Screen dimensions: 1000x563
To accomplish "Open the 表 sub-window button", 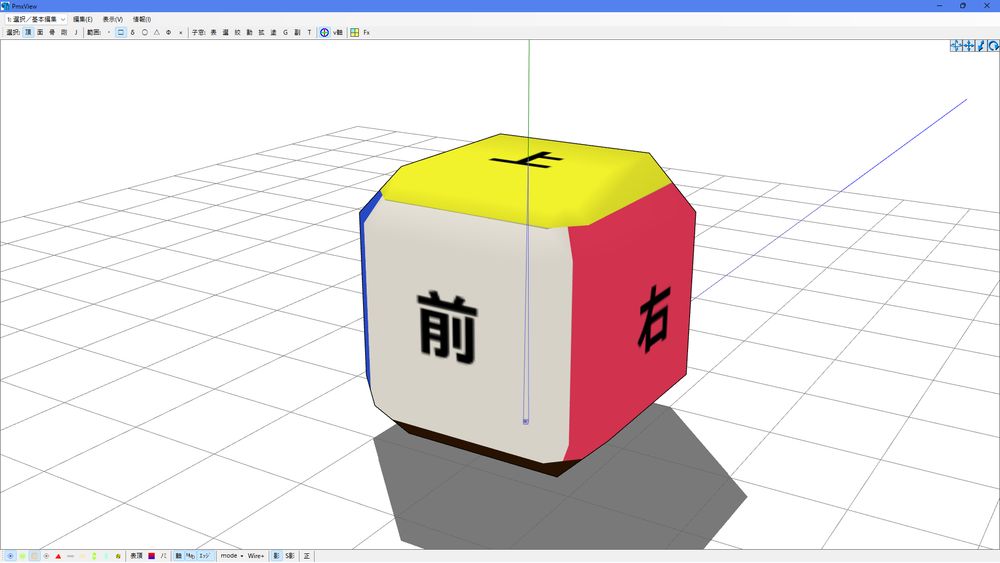I will [214, 32].
